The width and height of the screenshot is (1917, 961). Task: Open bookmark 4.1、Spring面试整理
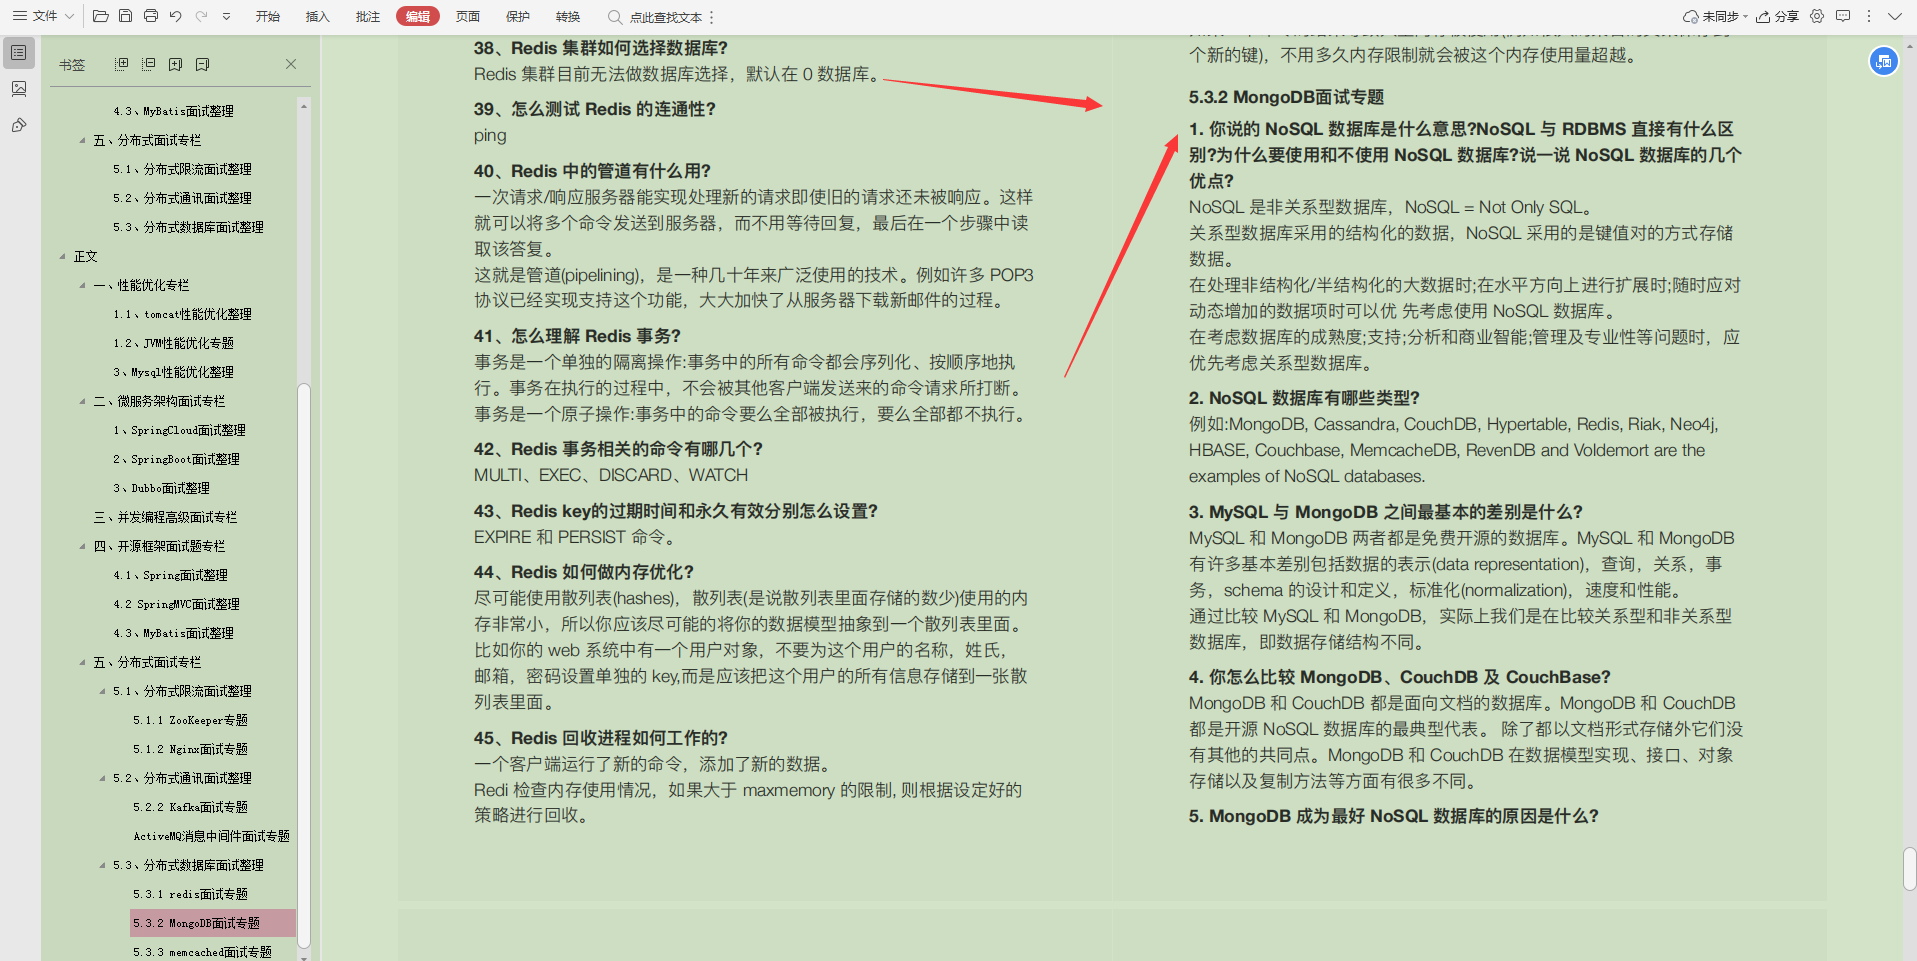pyautogui.click(x=170, y=575)
